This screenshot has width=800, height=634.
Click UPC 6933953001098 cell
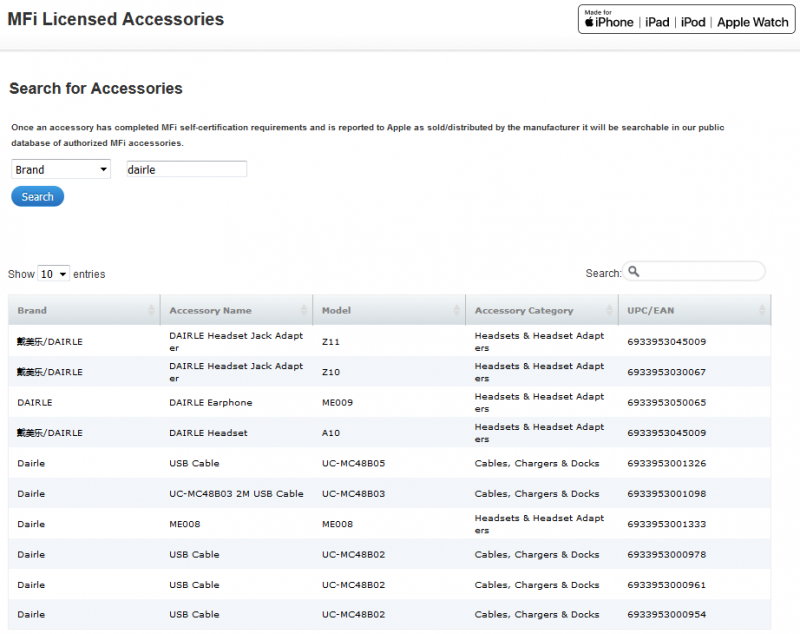[666, 494]
